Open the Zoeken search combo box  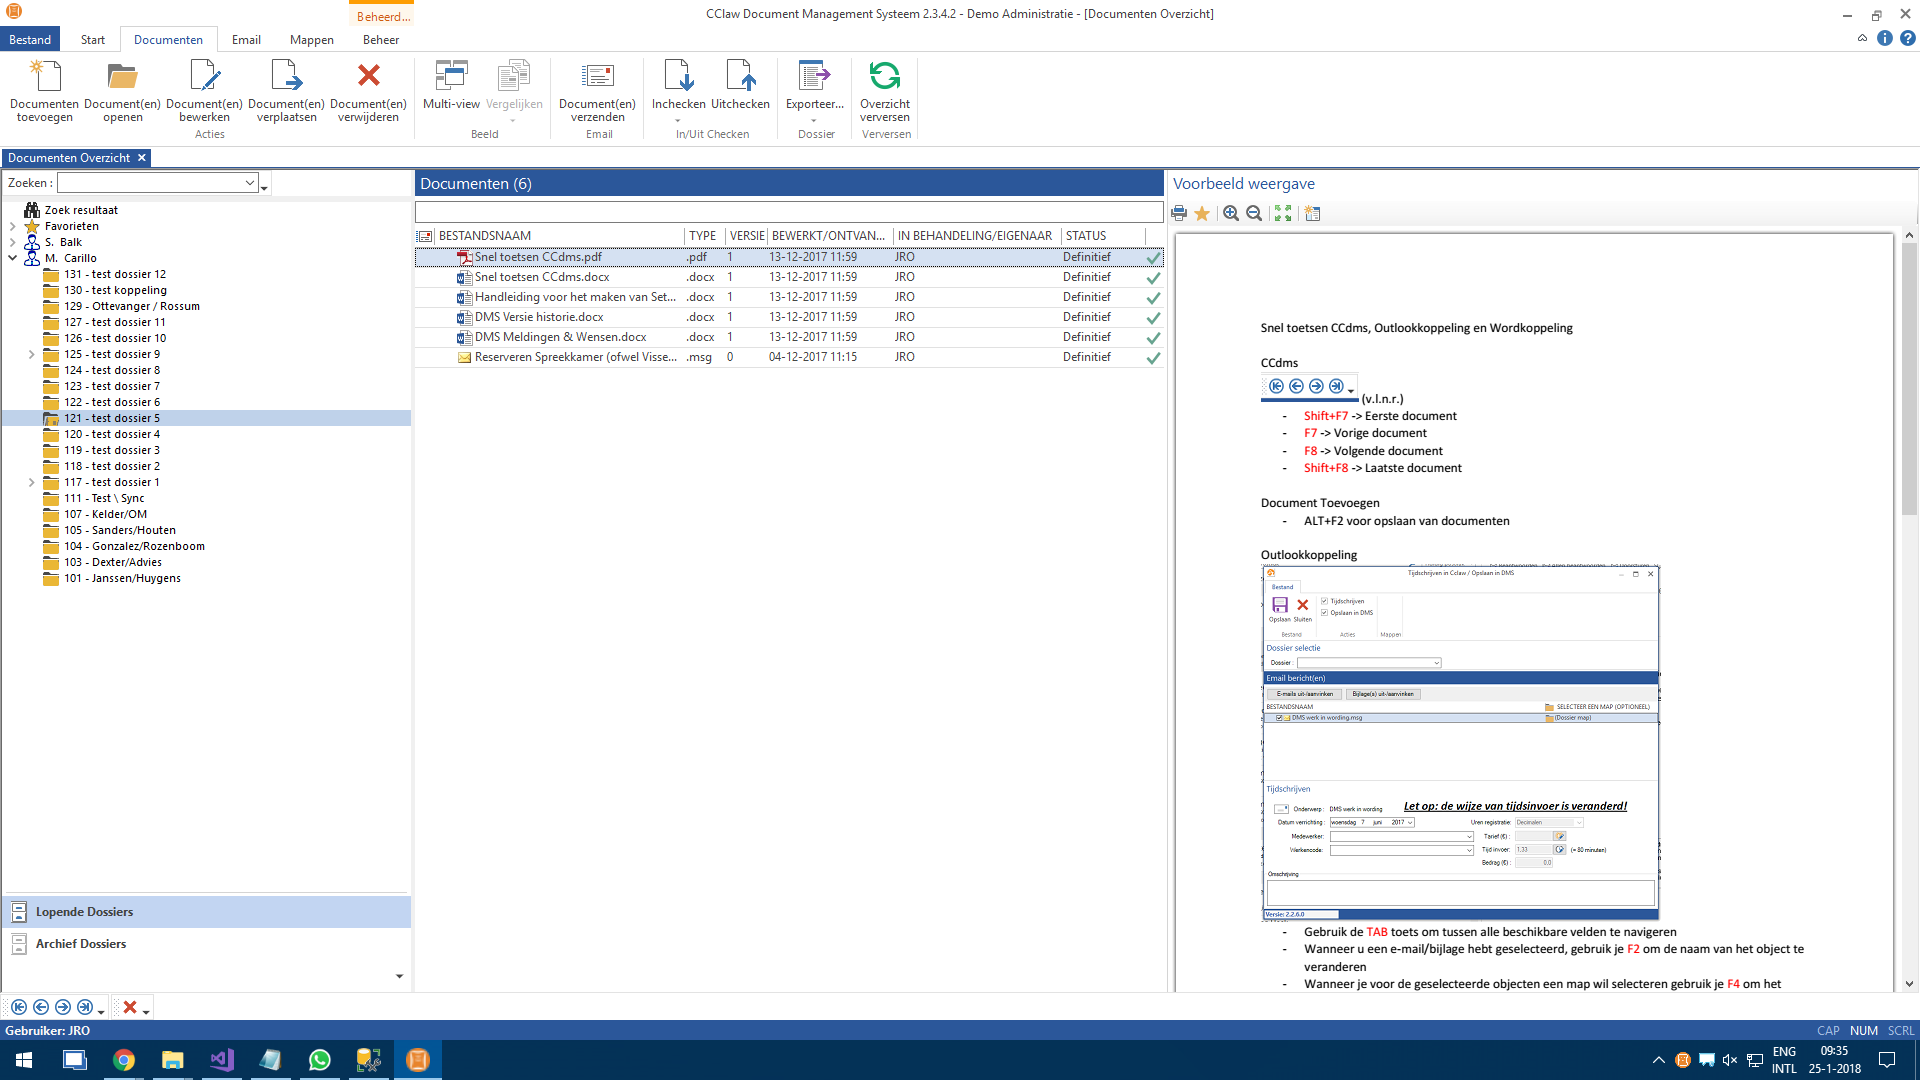click(x=250, y=183)
